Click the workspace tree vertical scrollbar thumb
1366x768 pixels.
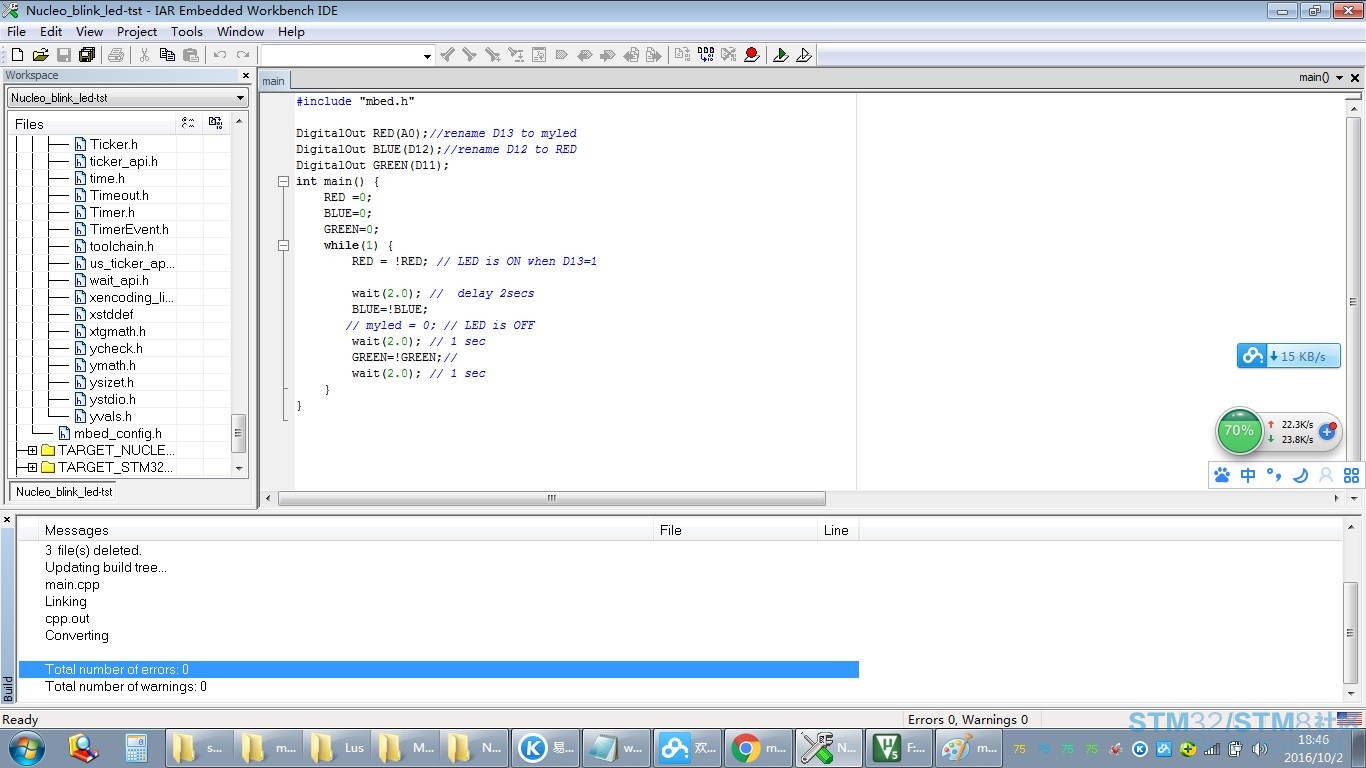point(238,432)
